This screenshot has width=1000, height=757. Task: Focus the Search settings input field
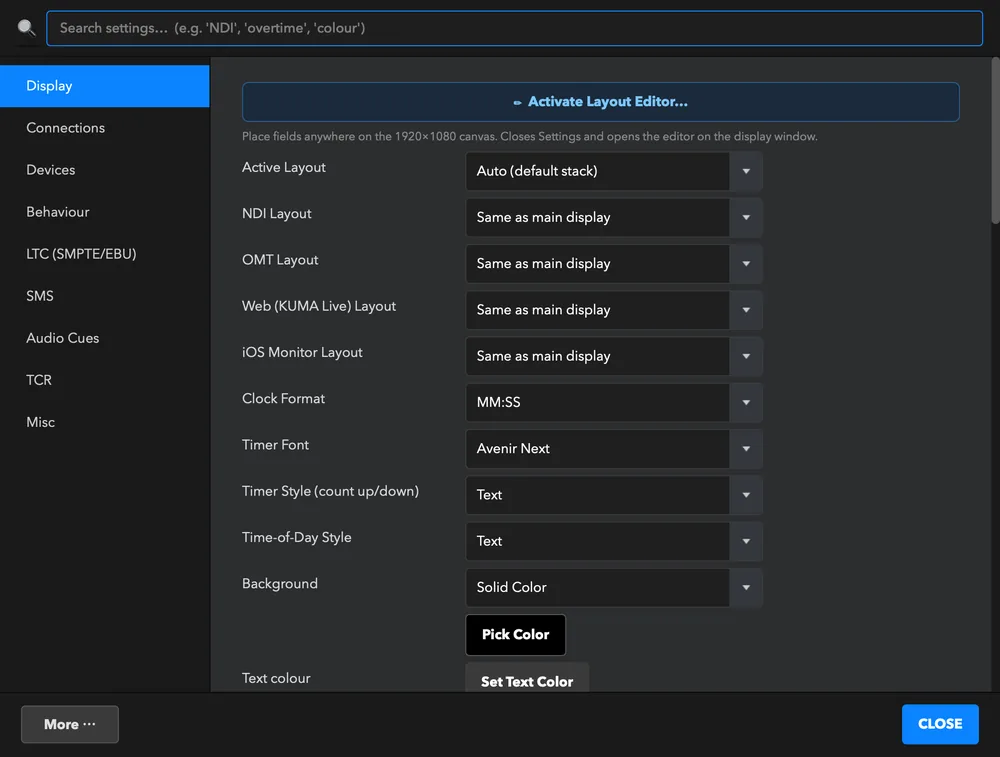(514, 28)
